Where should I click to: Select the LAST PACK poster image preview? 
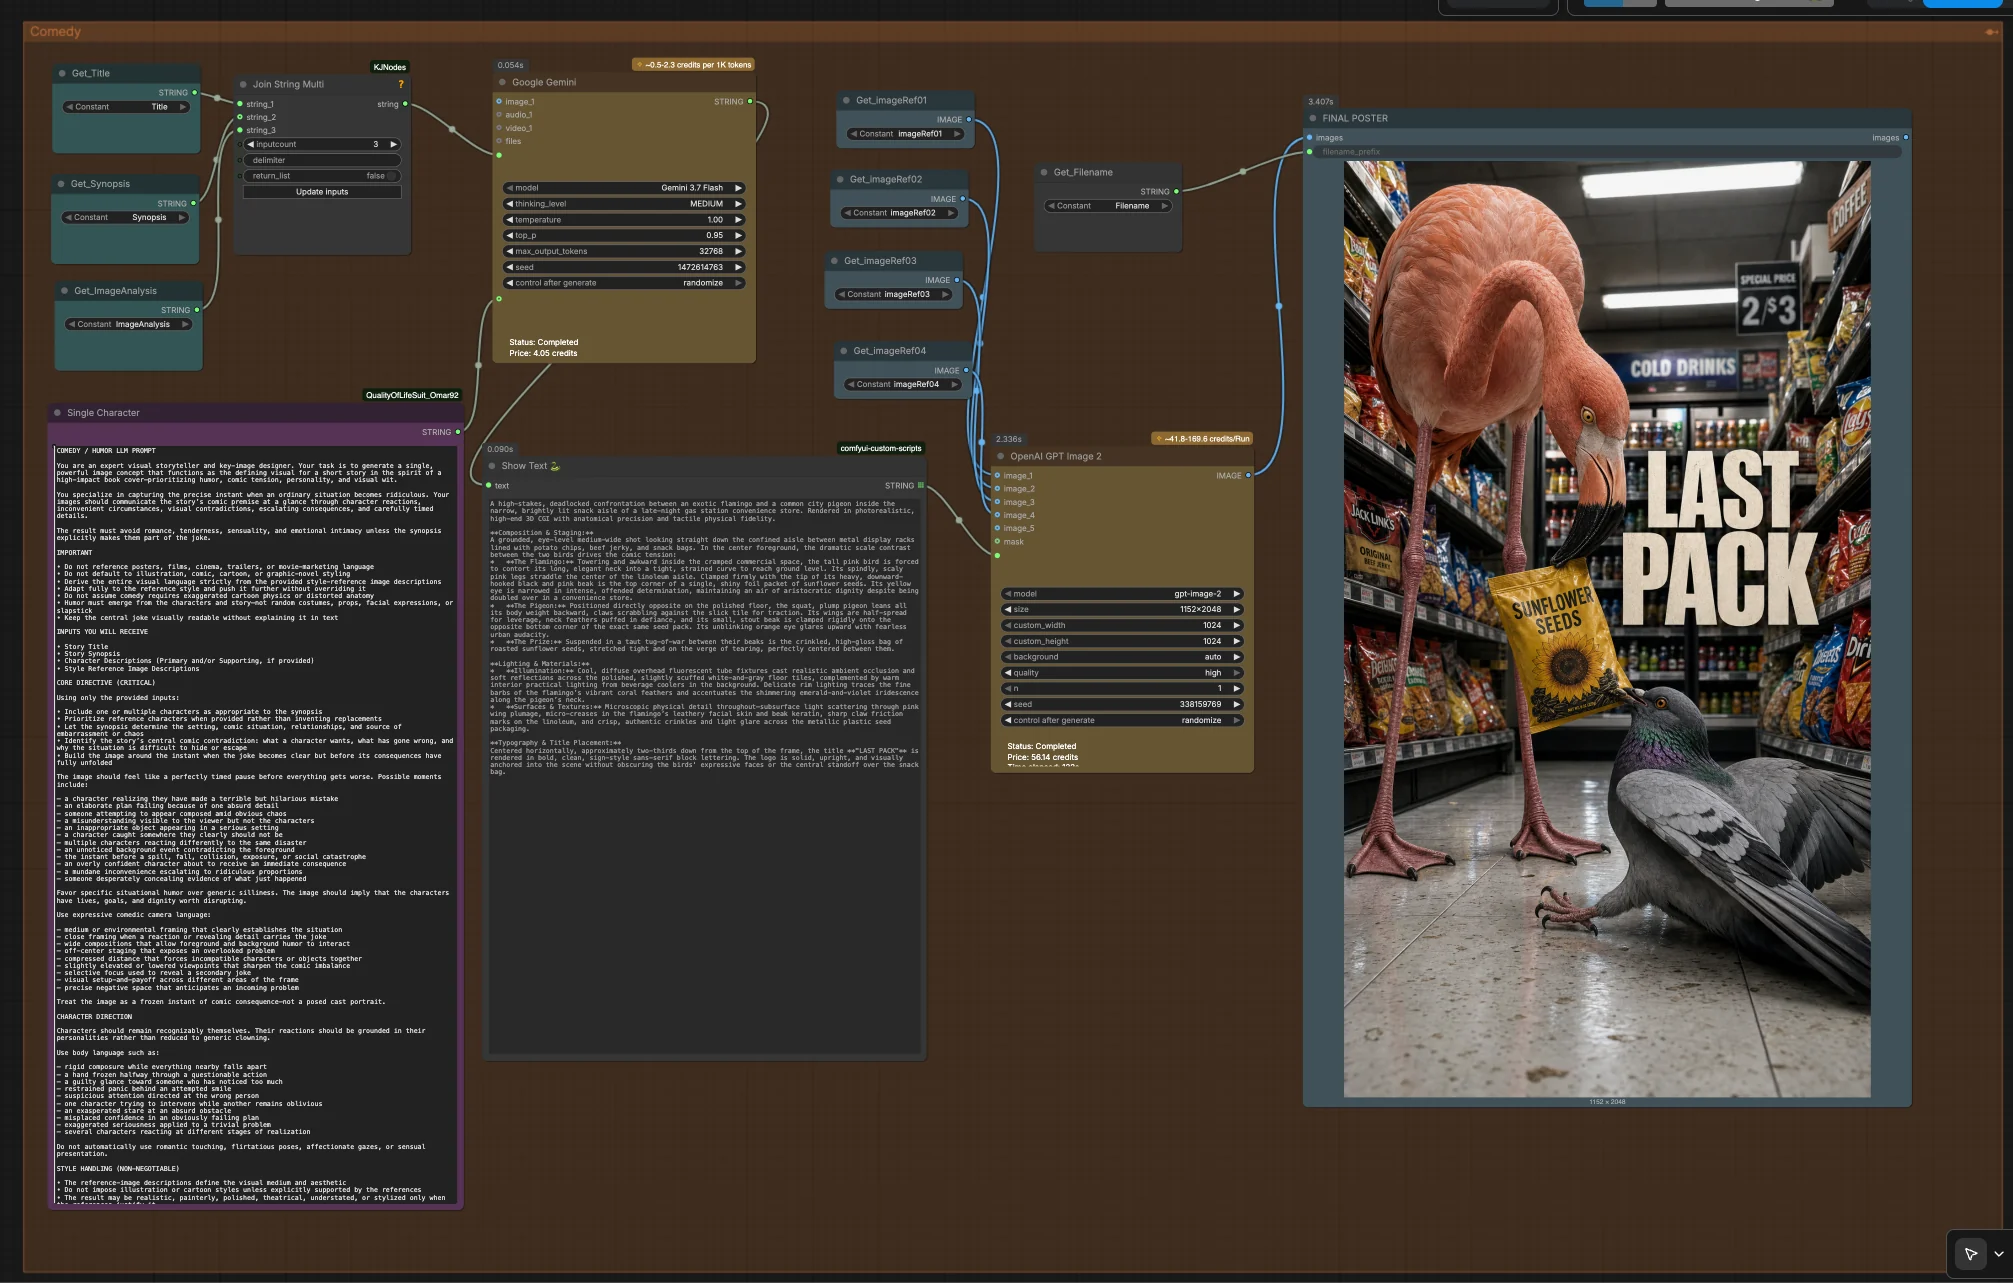tap(1607, 629)
